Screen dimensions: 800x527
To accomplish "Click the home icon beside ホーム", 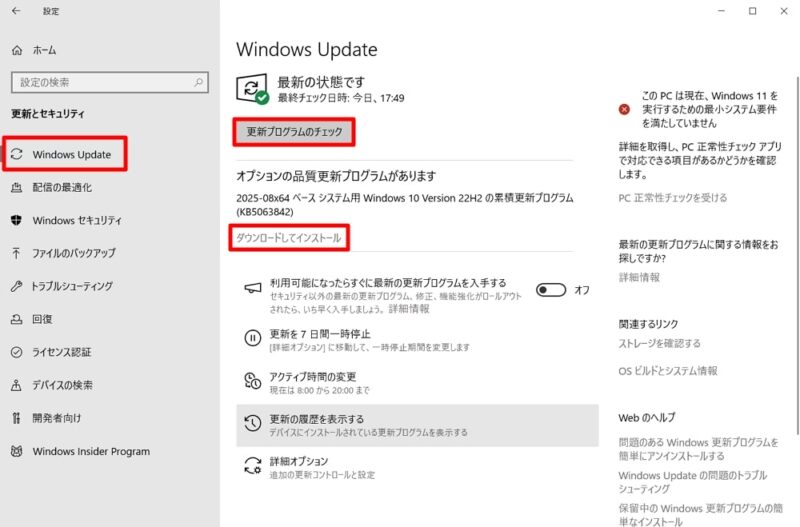I will click(17, 50).
